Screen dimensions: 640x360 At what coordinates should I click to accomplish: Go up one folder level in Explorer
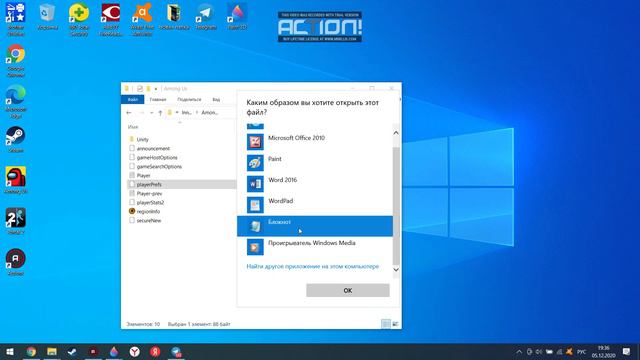160,112
